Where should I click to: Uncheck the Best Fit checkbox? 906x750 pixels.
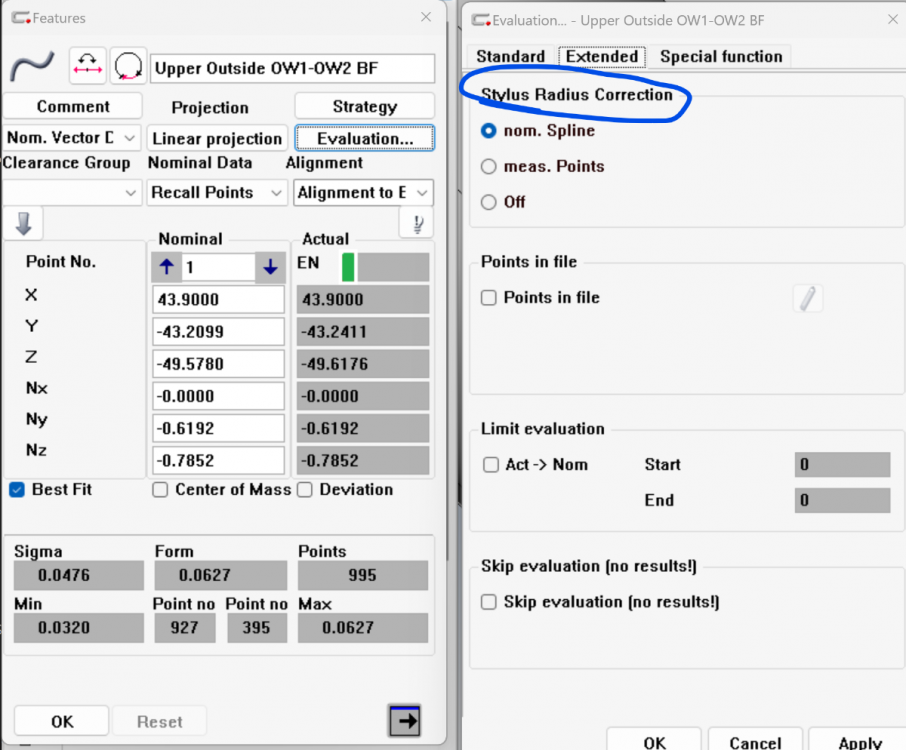click(17, 490)
